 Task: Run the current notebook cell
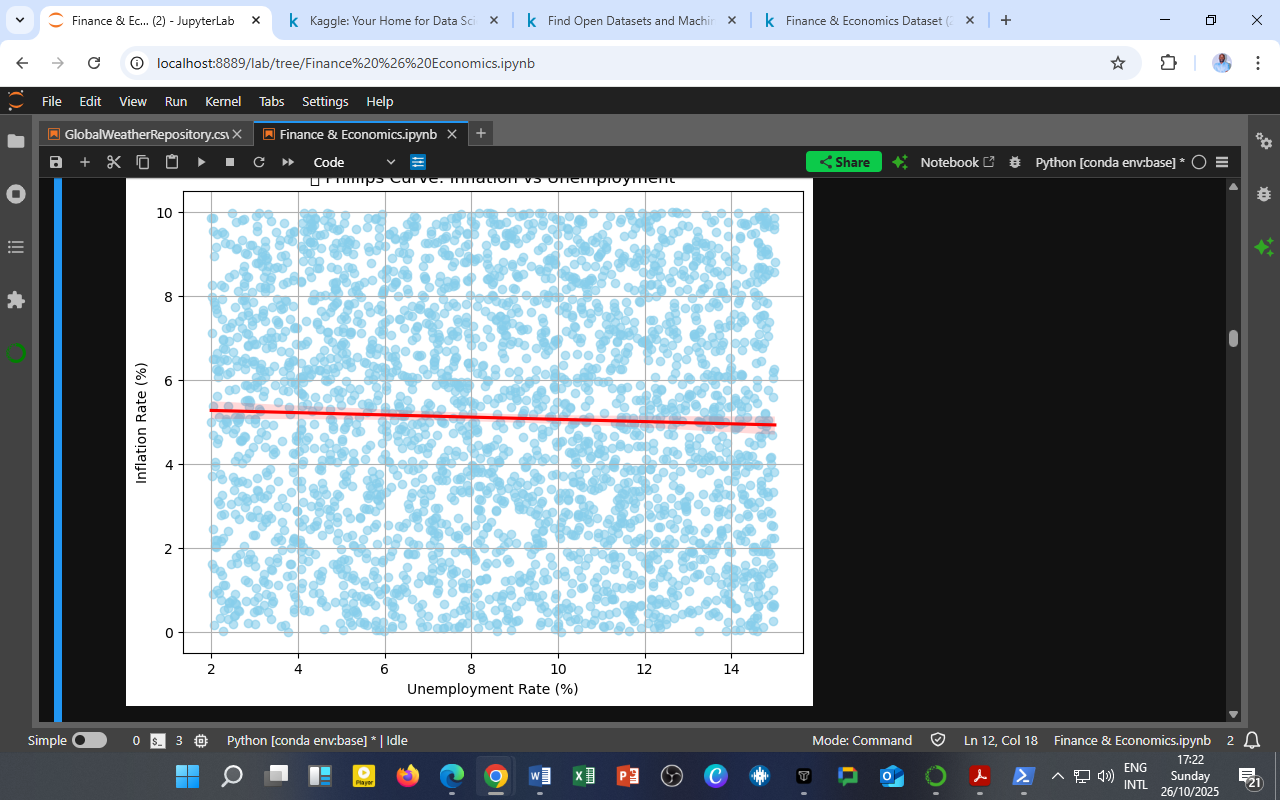(x=200, y=161)
